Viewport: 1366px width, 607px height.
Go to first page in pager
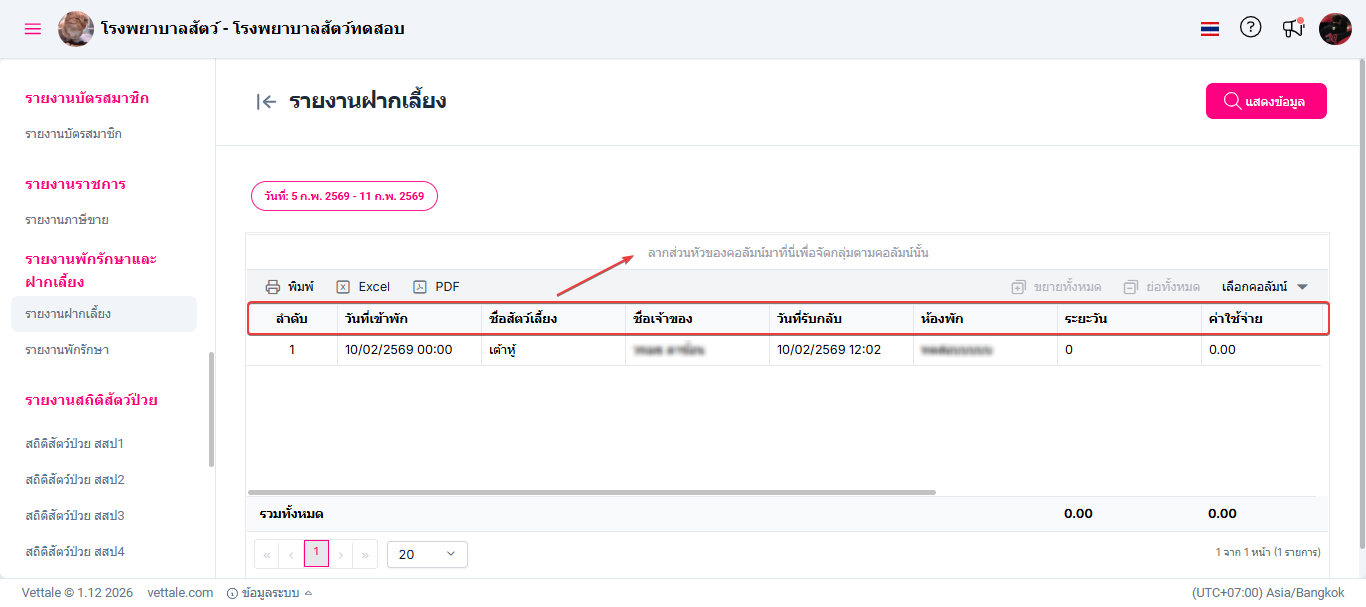(267, 554)
